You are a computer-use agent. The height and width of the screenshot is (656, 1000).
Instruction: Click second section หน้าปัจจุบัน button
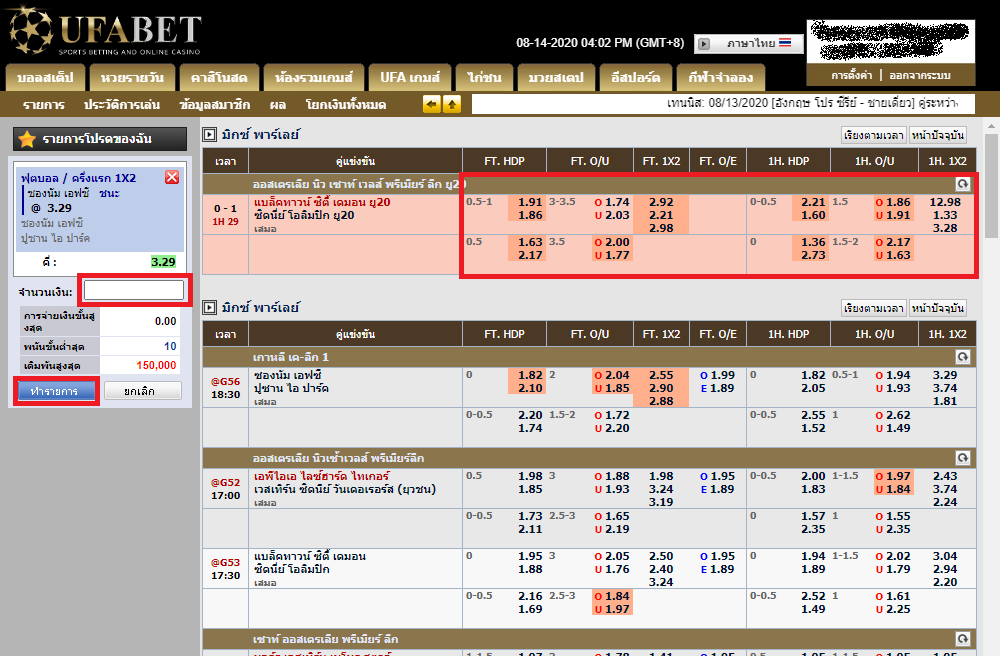938,308
